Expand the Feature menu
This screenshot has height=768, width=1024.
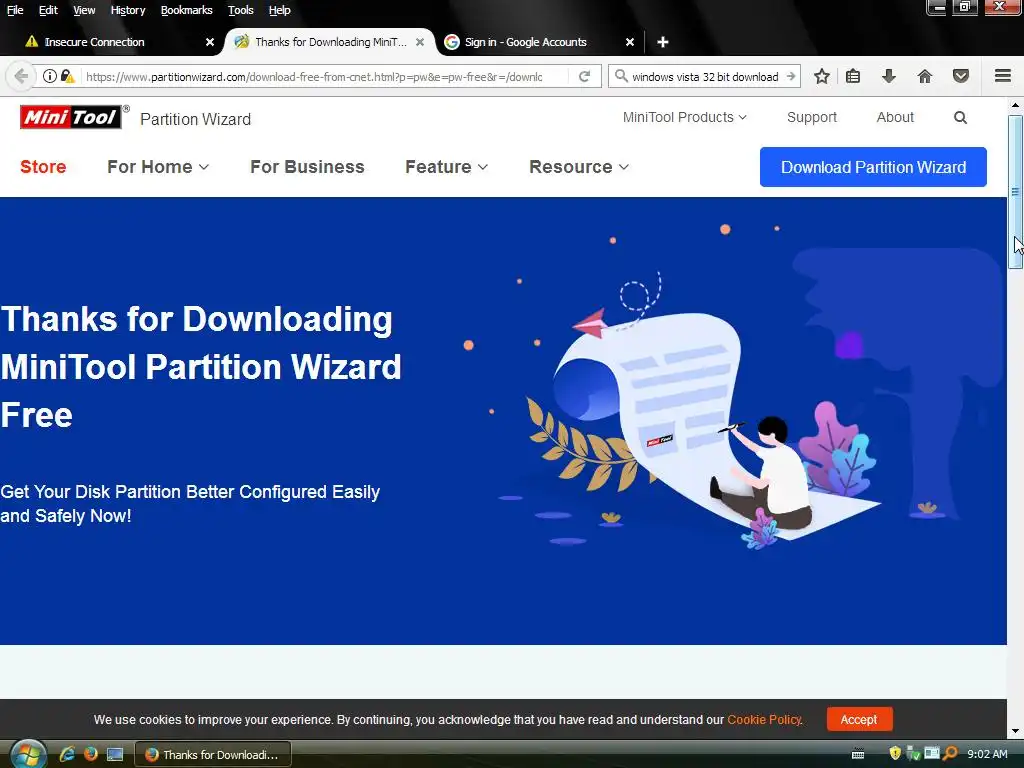tap(447, 167)
